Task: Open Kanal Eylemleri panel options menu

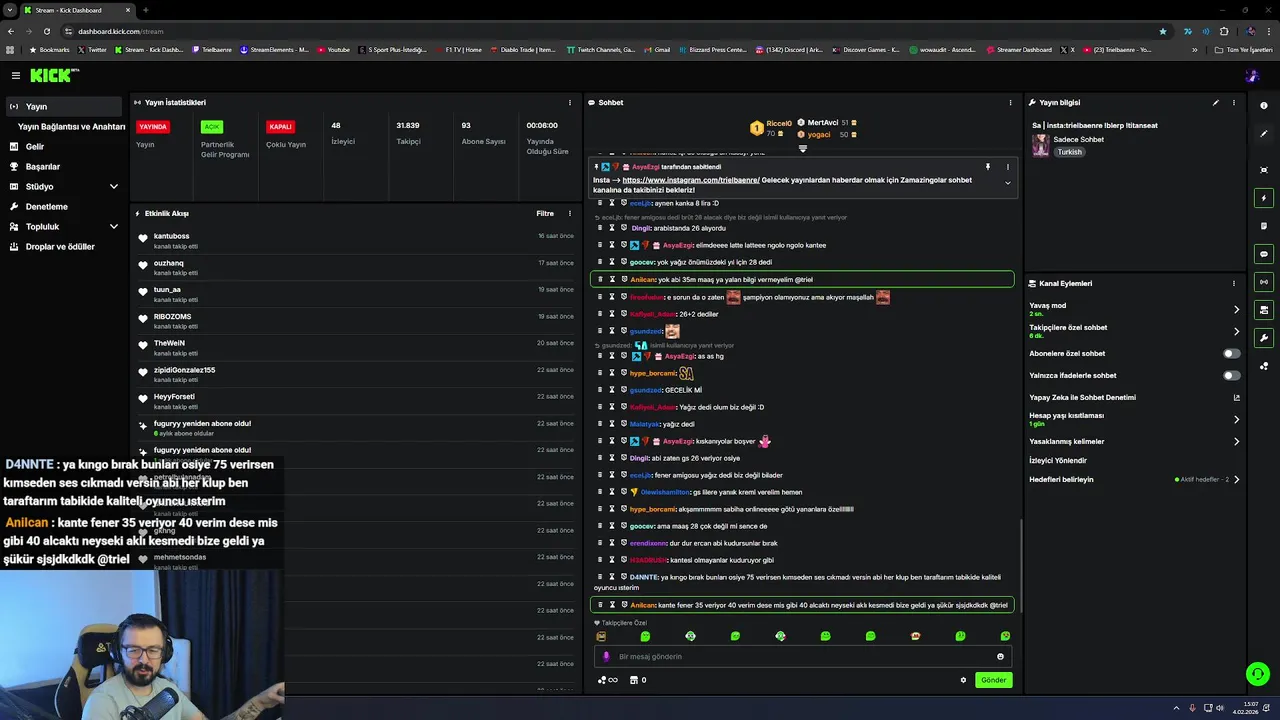Action: (x=1234, y=283)
